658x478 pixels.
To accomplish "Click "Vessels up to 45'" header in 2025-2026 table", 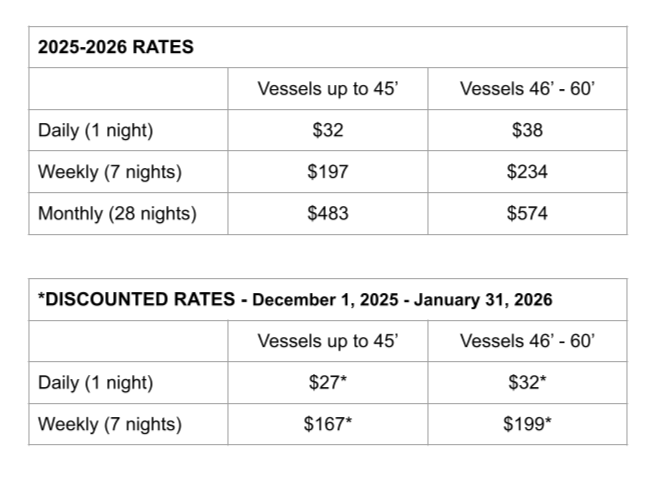I will 328,88.
